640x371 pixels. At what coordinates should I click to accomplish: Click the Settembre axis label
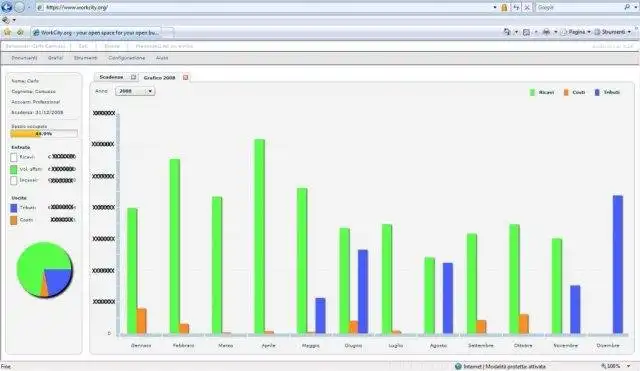pos(481,345)
